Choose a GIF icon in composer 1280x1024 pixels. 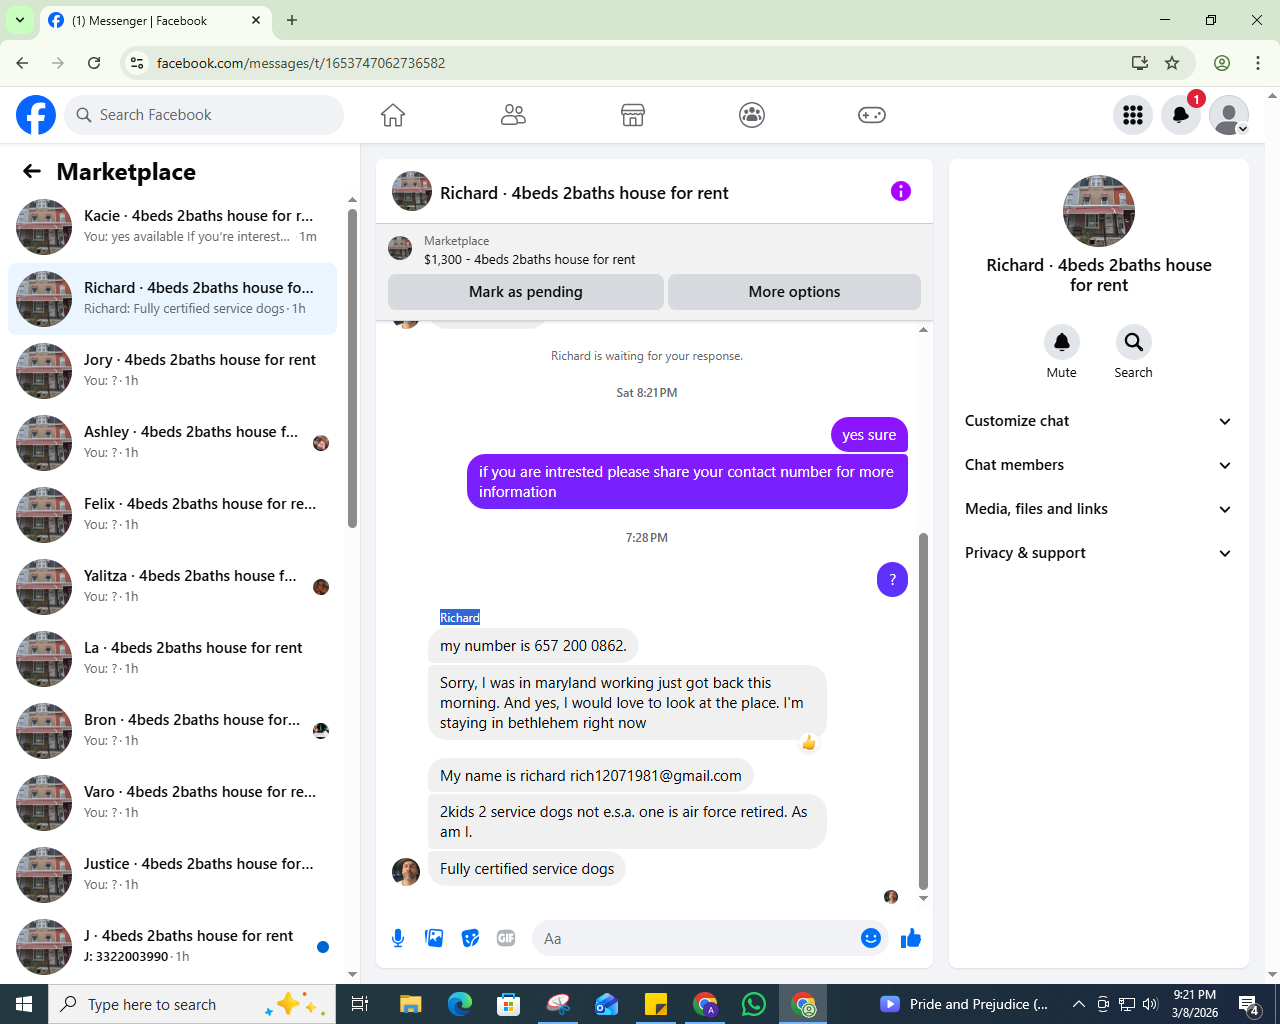coord(506,938)
